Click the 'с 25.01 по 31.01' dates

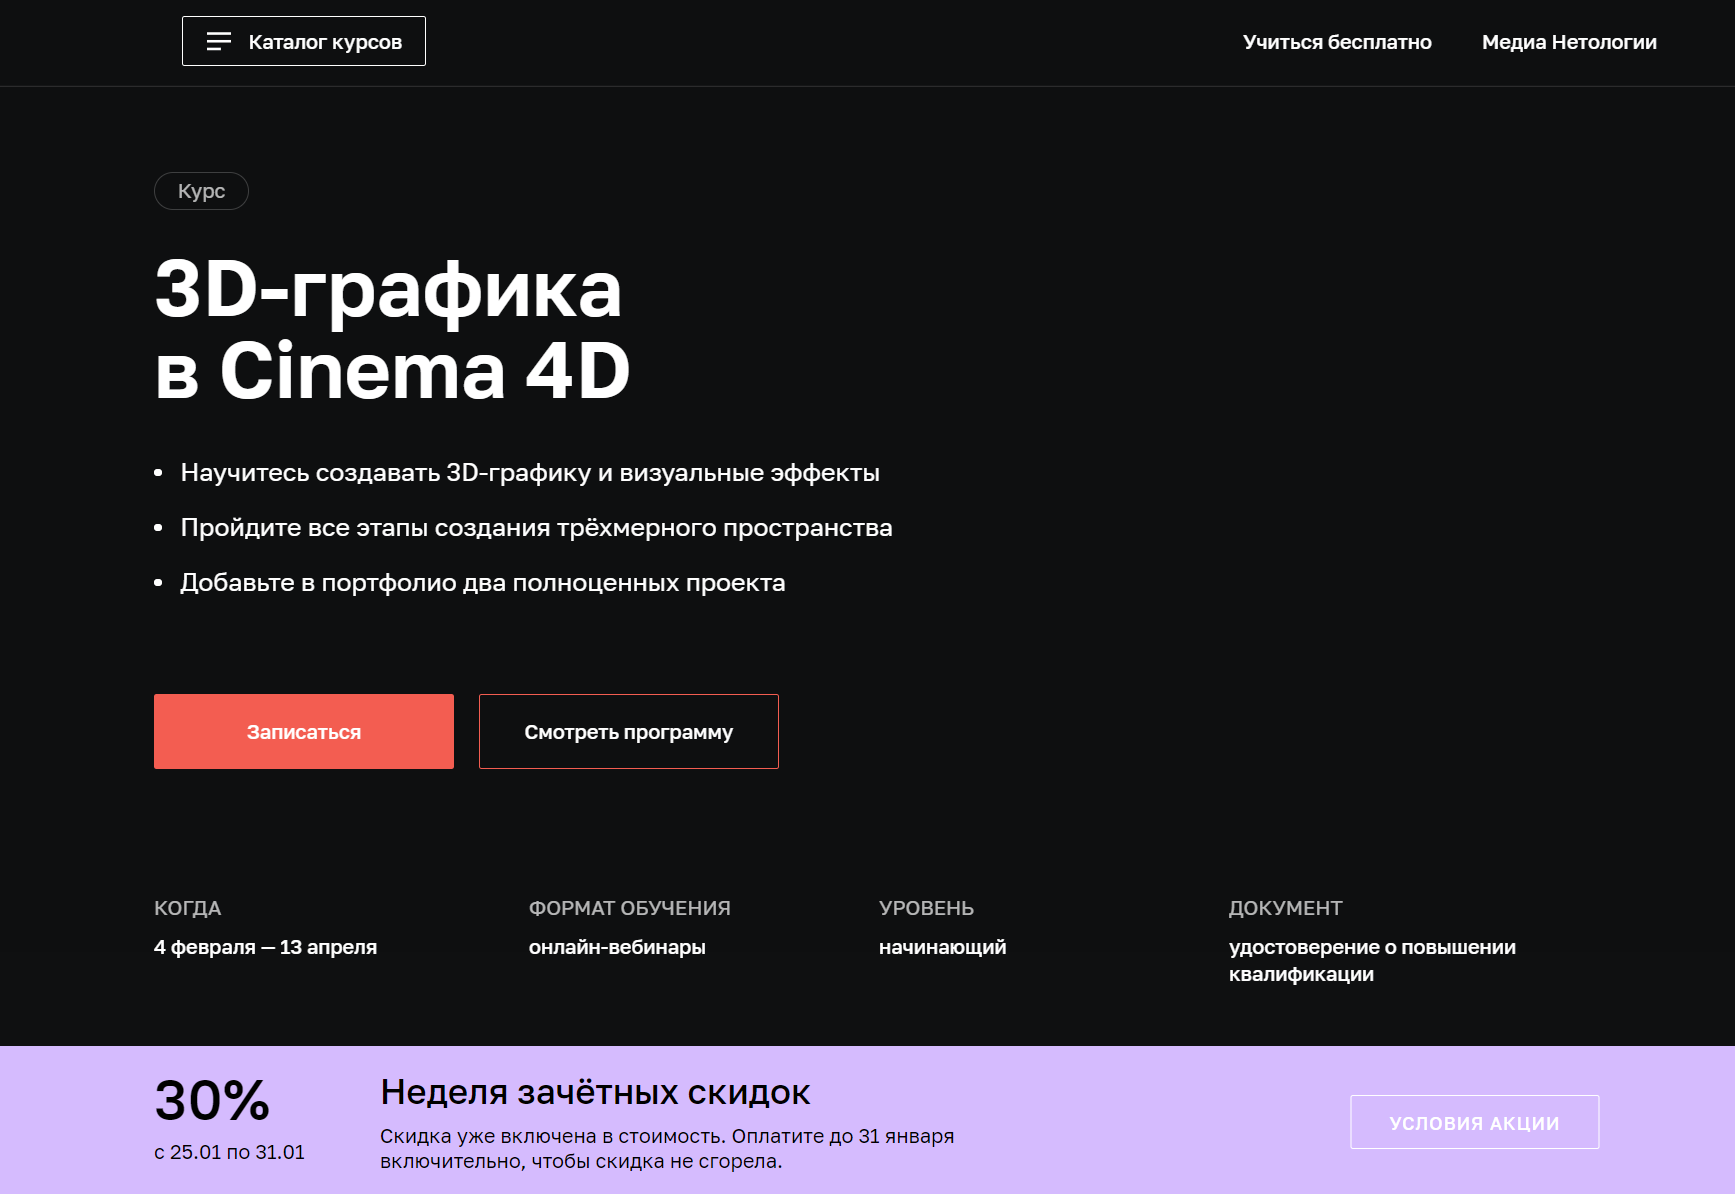(x=229, y=1152)
